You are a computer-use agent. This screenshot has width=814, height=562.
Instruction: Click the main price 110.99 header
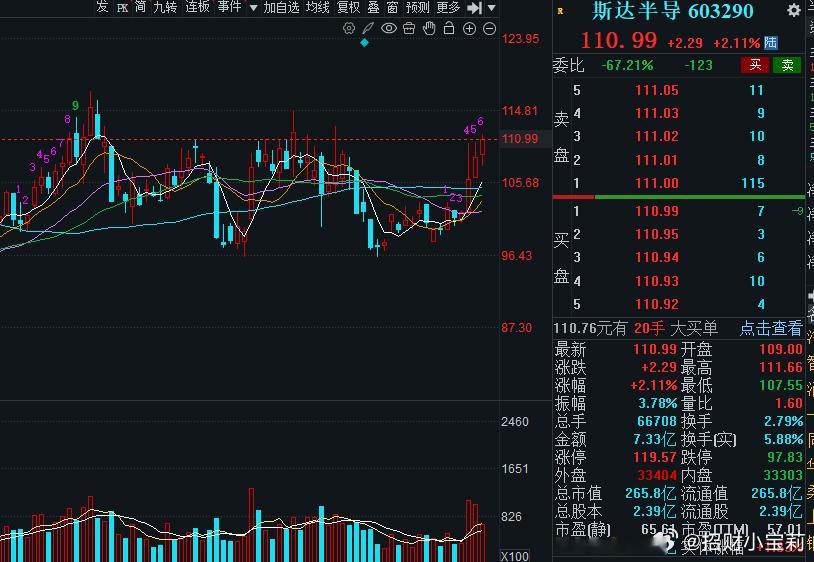tap(618, 40)
